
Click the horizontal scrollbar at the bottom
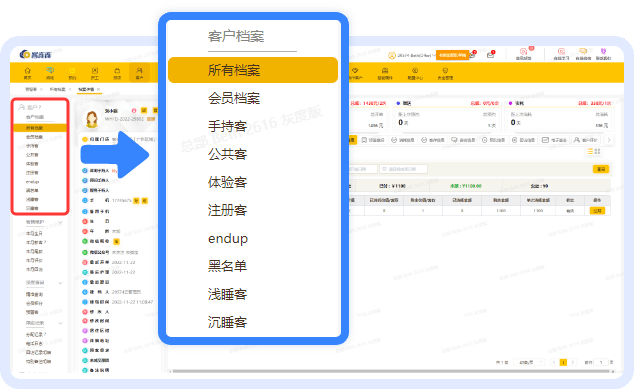coord(391,371)
